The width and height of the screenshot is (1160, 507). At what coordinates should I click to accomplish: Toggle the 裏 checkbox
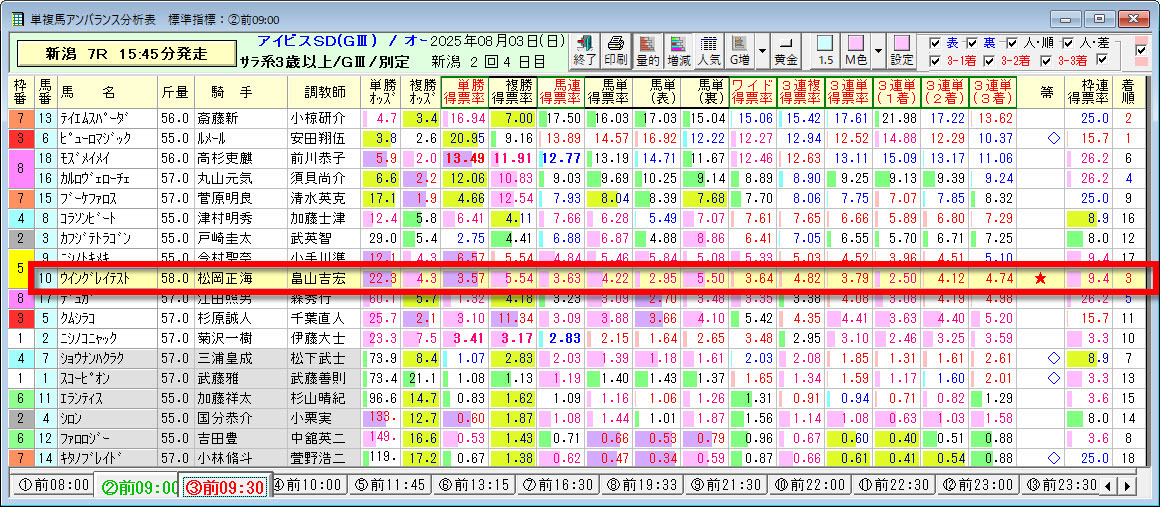pos(971,43)
